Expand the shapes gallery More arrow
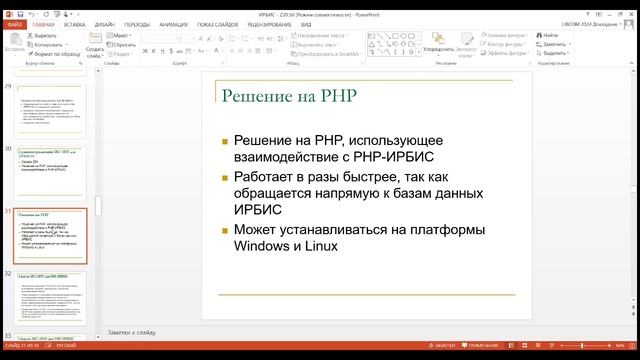The width and height of the screenshot is (640, 360). (x=419, y=52)
